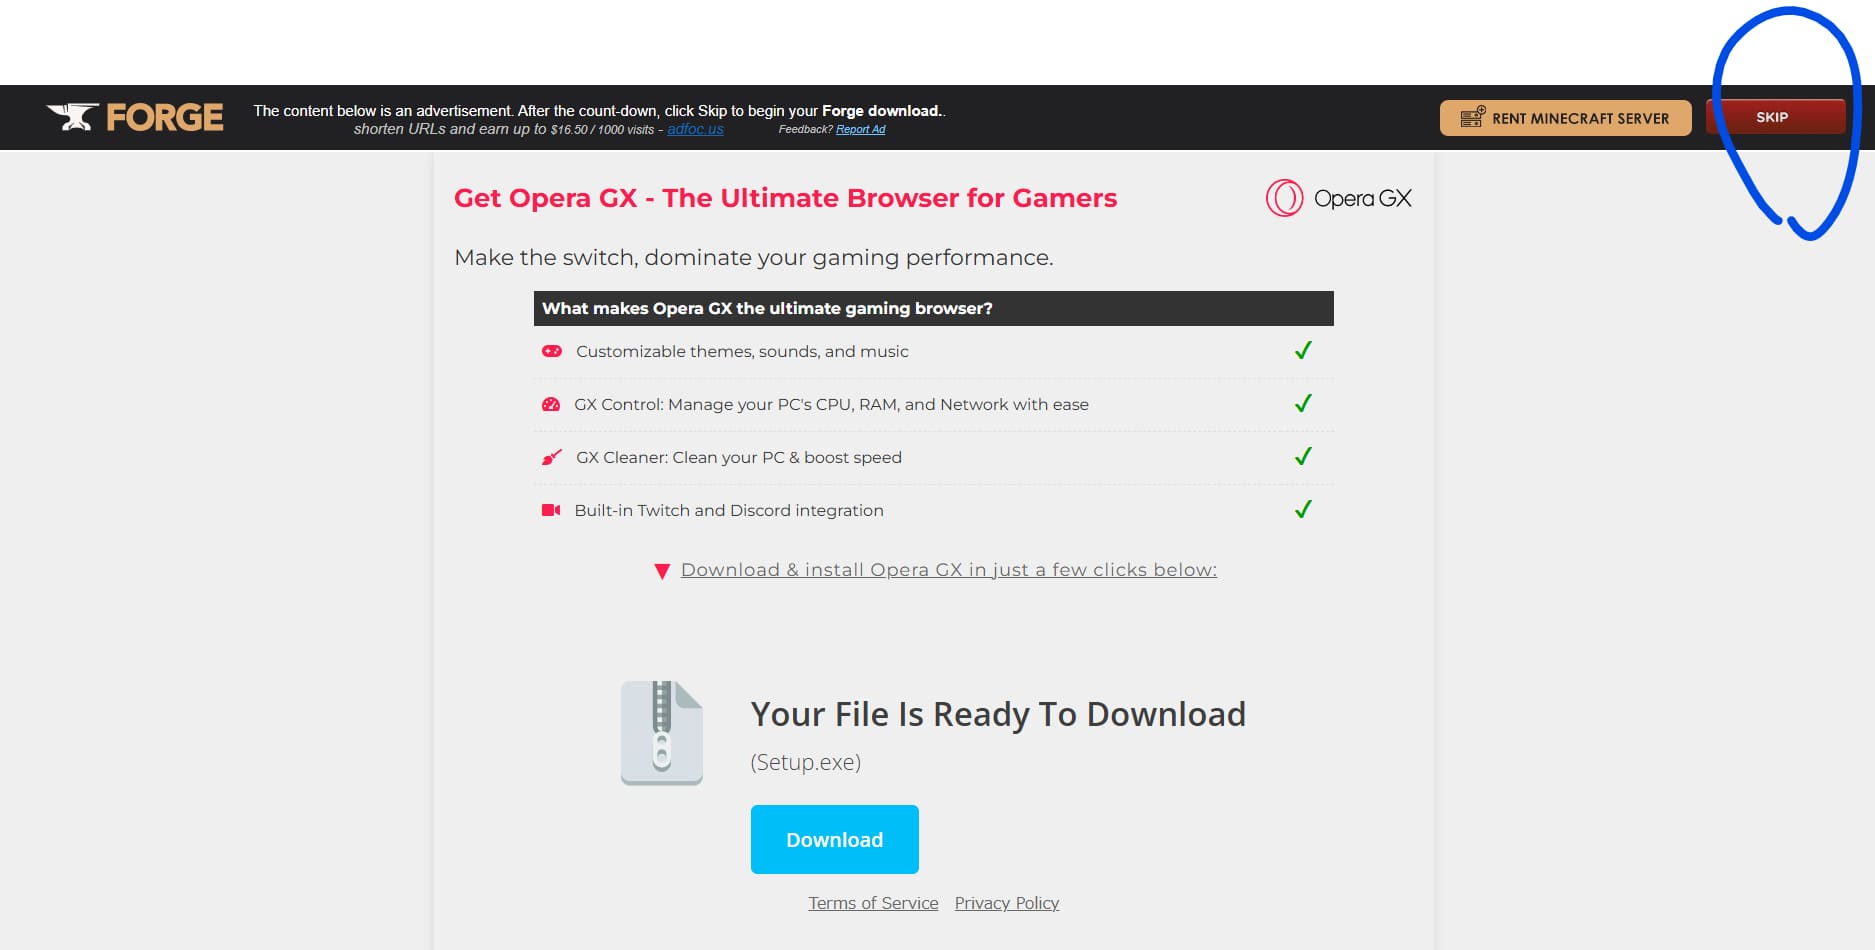Hit the blue Download button

[x=834, y=839]
